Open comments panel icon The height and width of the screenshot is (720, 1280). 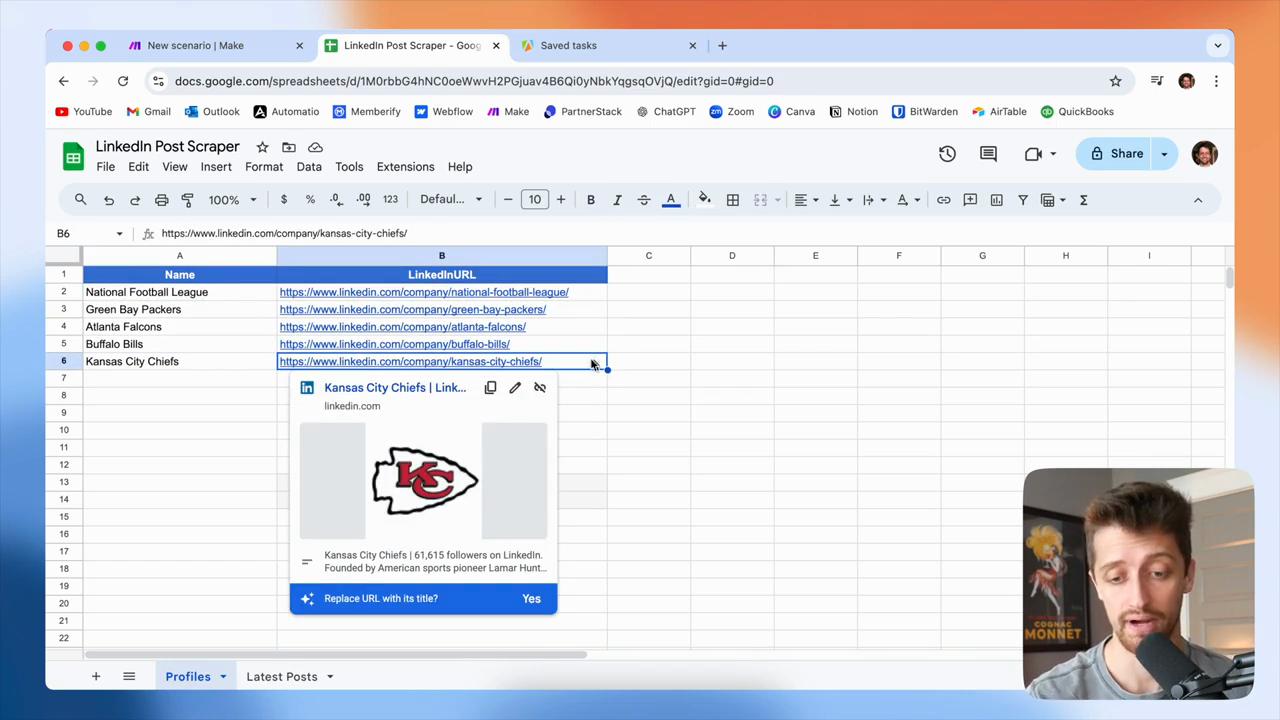[x=988, y=154]
